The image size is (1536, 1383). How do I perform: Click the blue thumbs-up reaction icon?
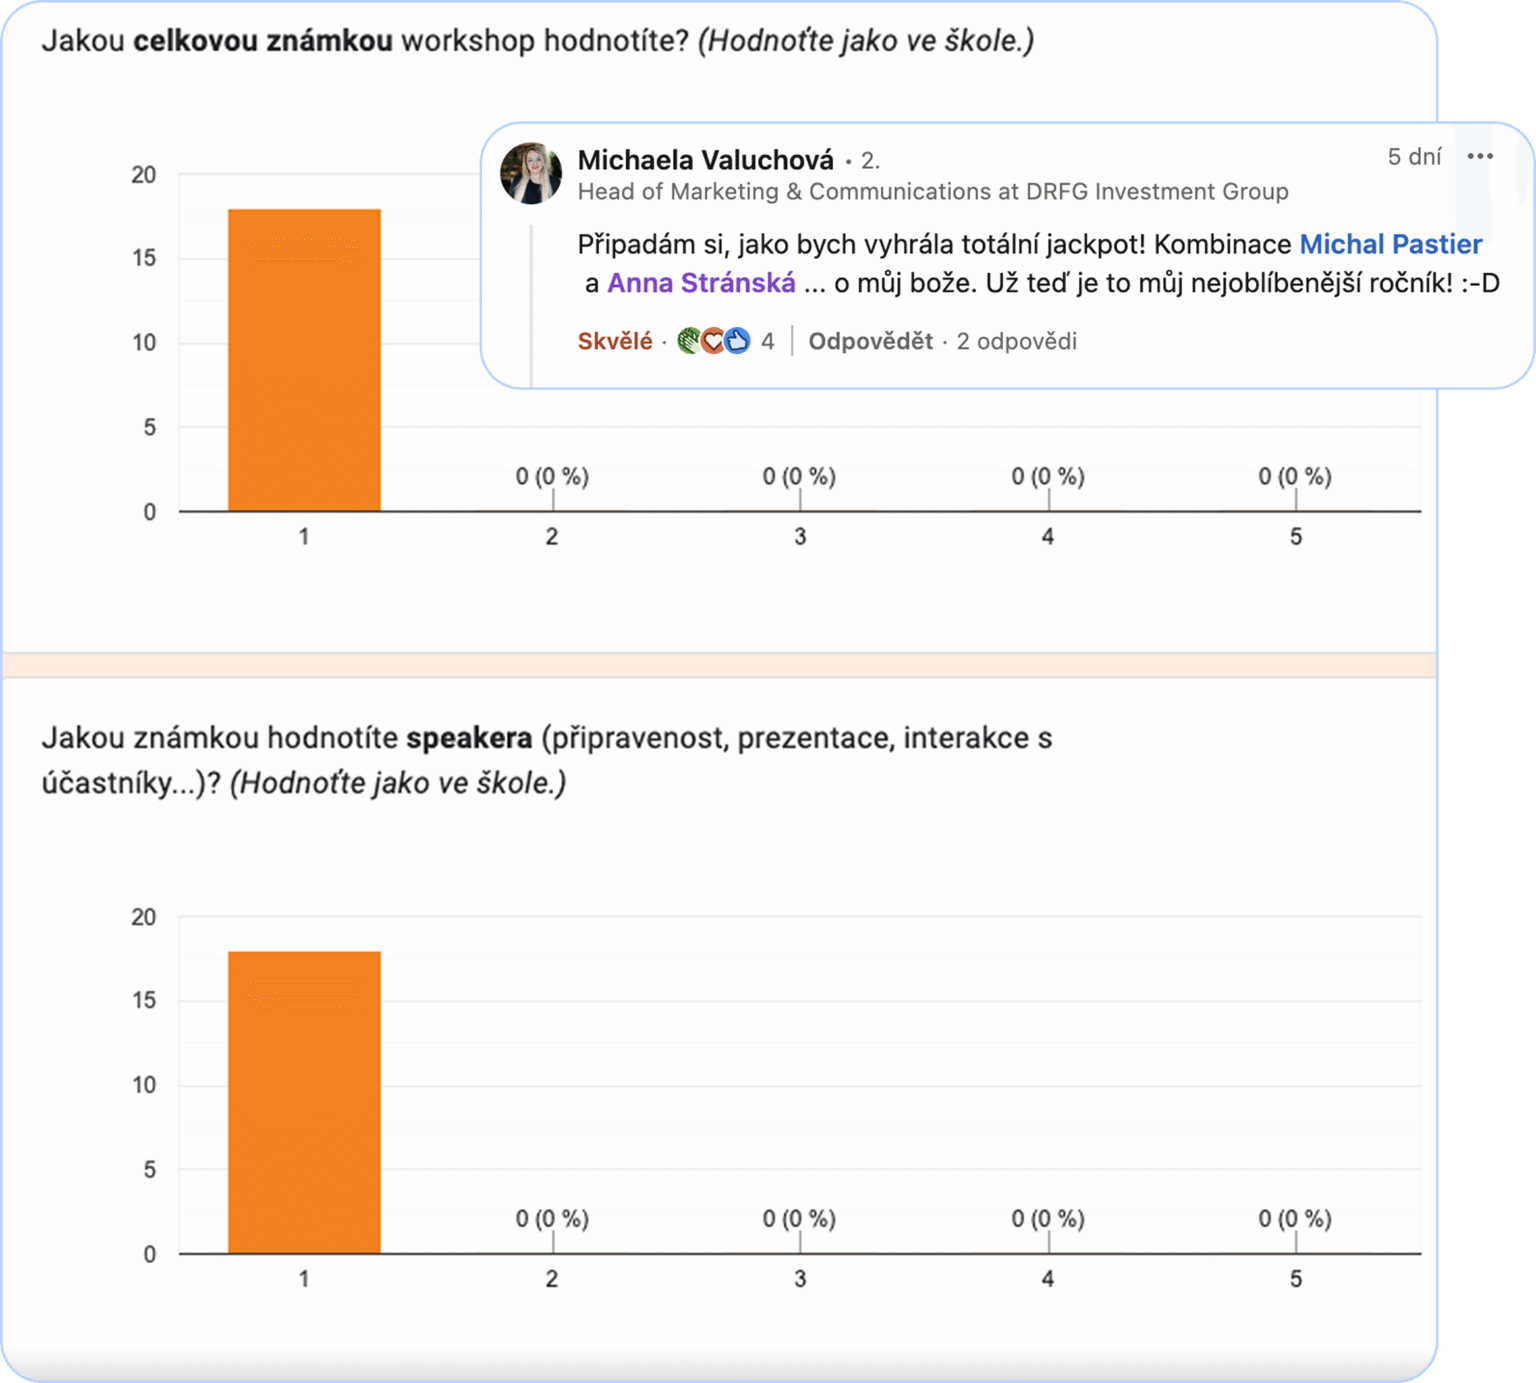coord(737,341)
